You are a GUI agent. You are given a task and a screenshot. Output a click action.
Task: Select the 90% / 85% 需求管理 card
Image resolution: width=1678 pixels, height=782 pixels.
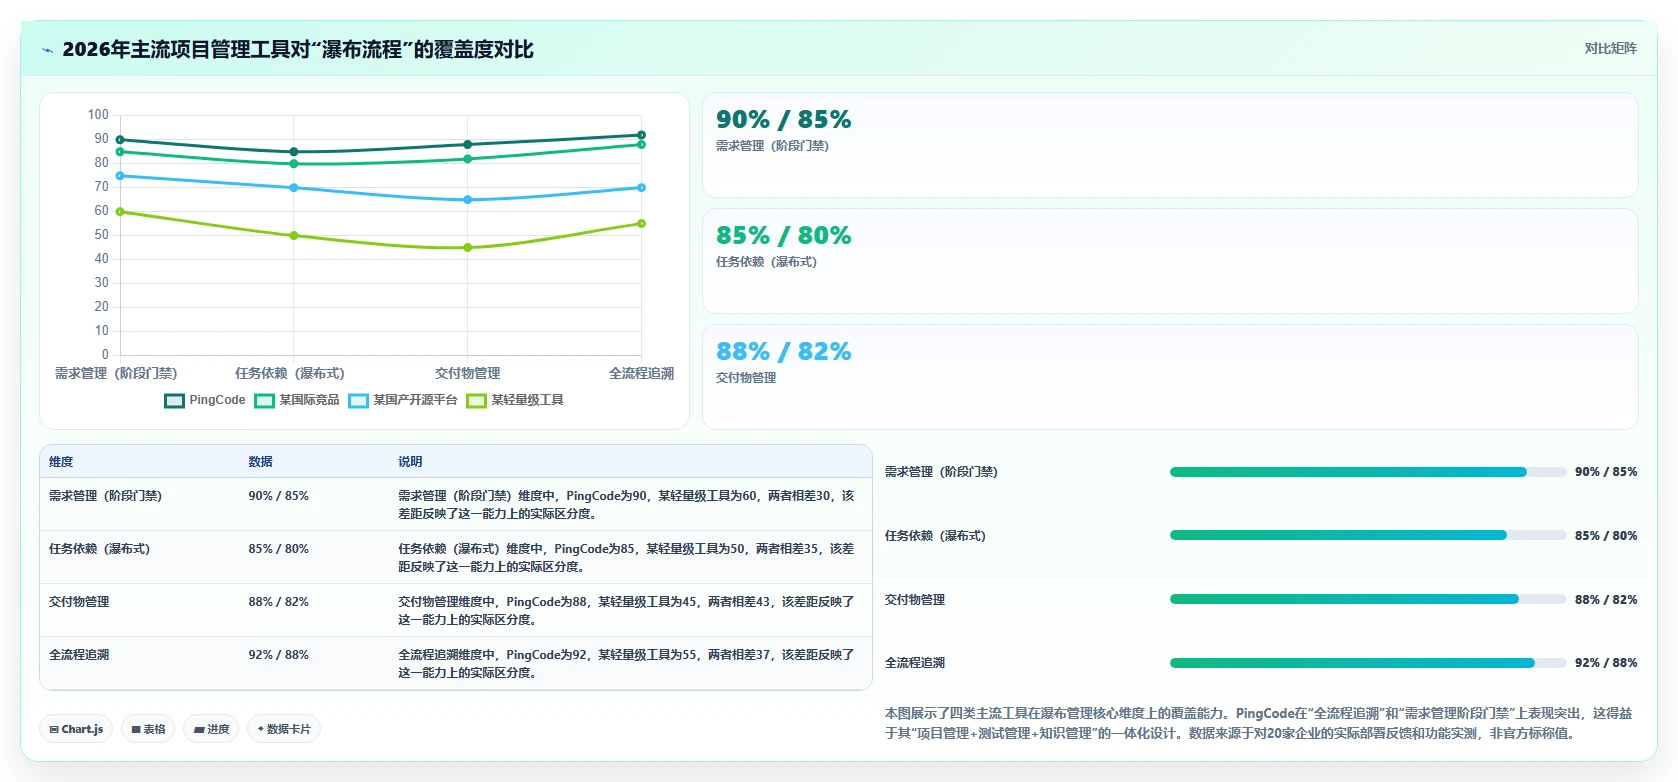(1170, 145)
